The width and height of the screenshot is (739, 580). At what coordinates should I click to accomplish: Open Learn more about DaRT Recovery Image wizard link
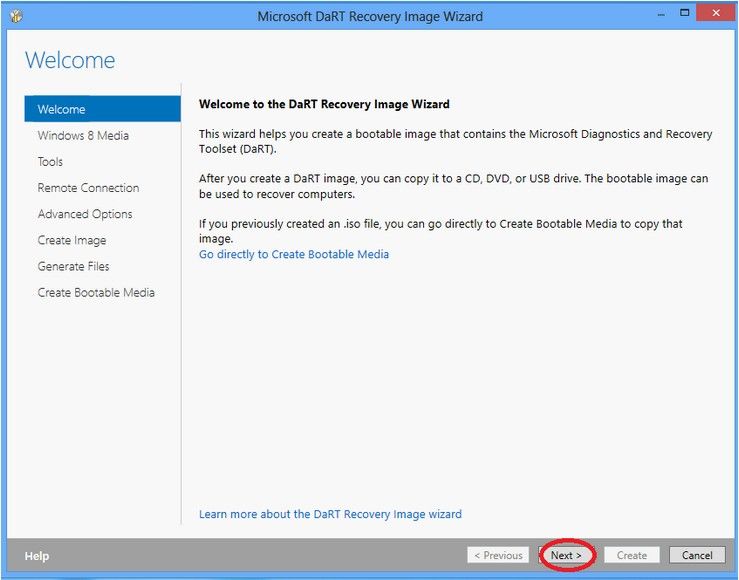coord(330,514)
